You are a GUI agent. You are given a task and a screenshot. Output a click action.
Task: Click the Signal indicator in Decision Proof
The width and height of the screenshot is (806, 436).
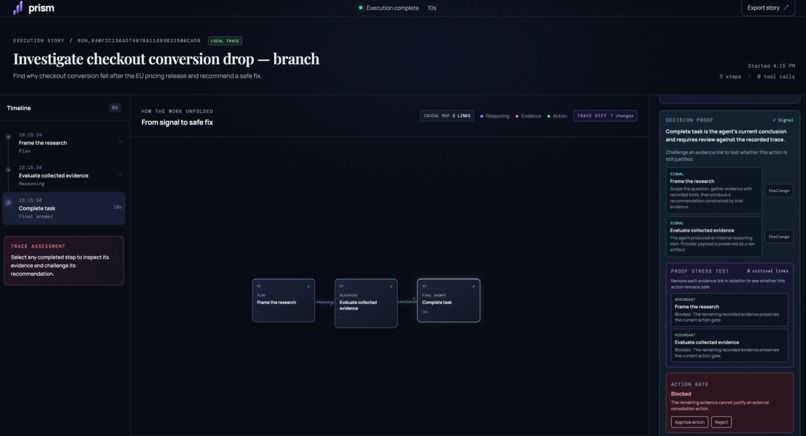coord(783,120)
